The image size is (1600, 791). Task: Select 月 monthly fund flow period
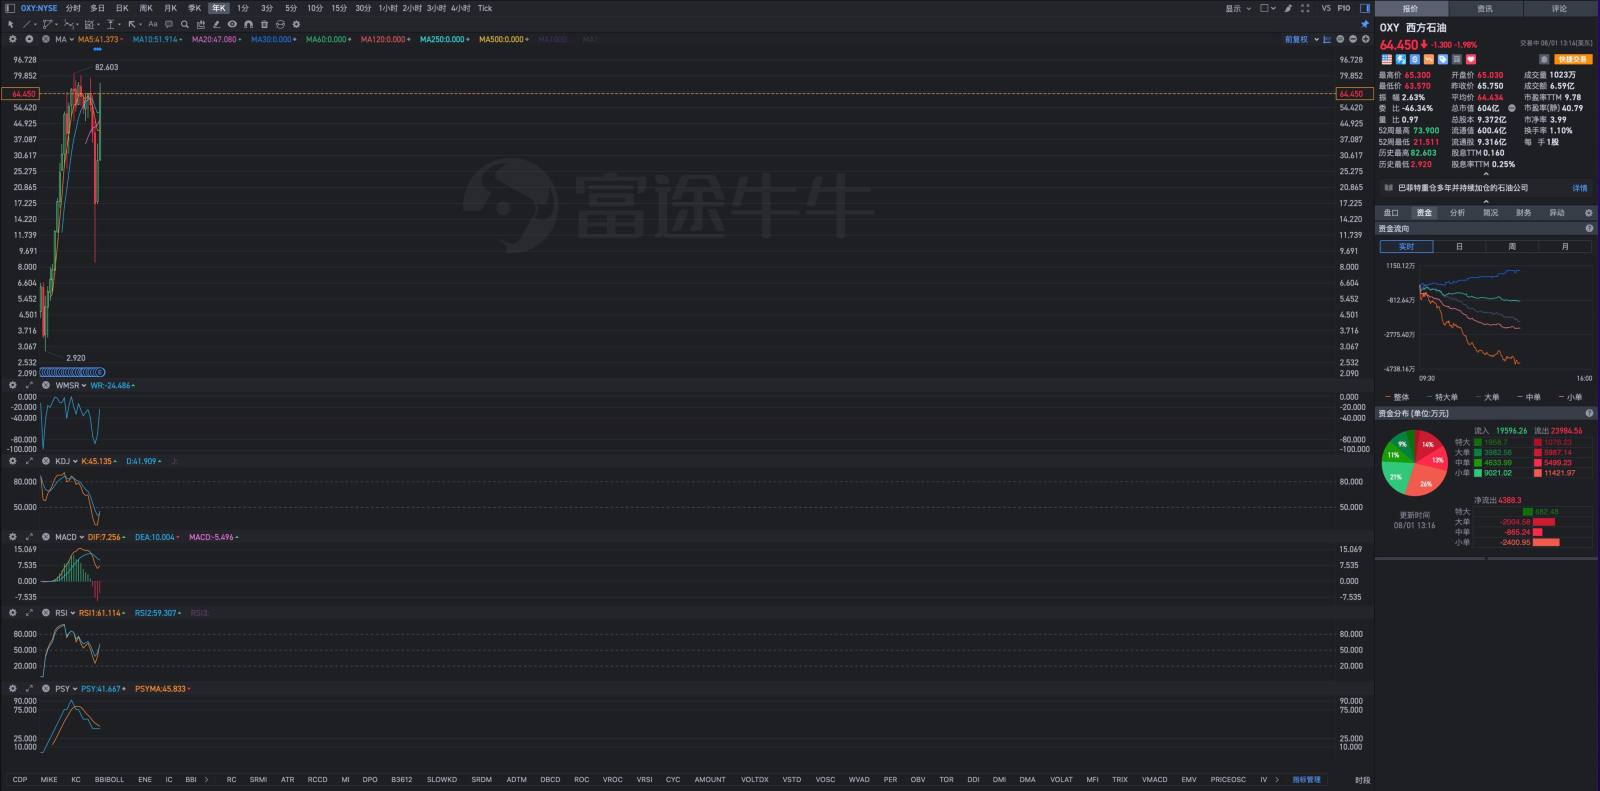(x=1565, y=246)
